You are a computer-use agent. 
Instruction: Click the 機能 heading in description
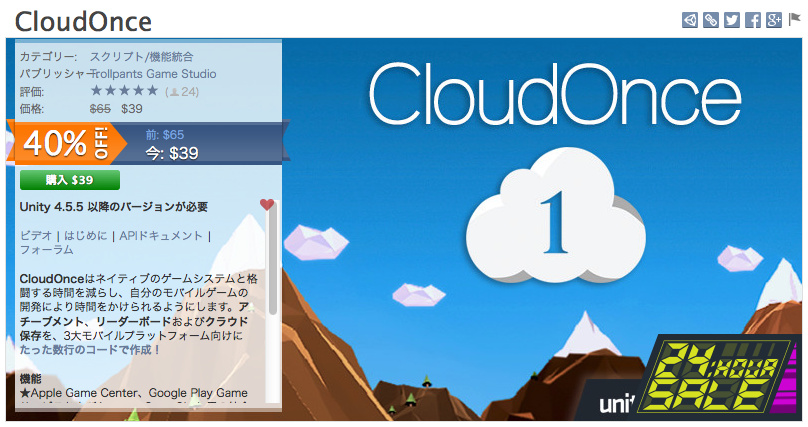tap(30, 379)
